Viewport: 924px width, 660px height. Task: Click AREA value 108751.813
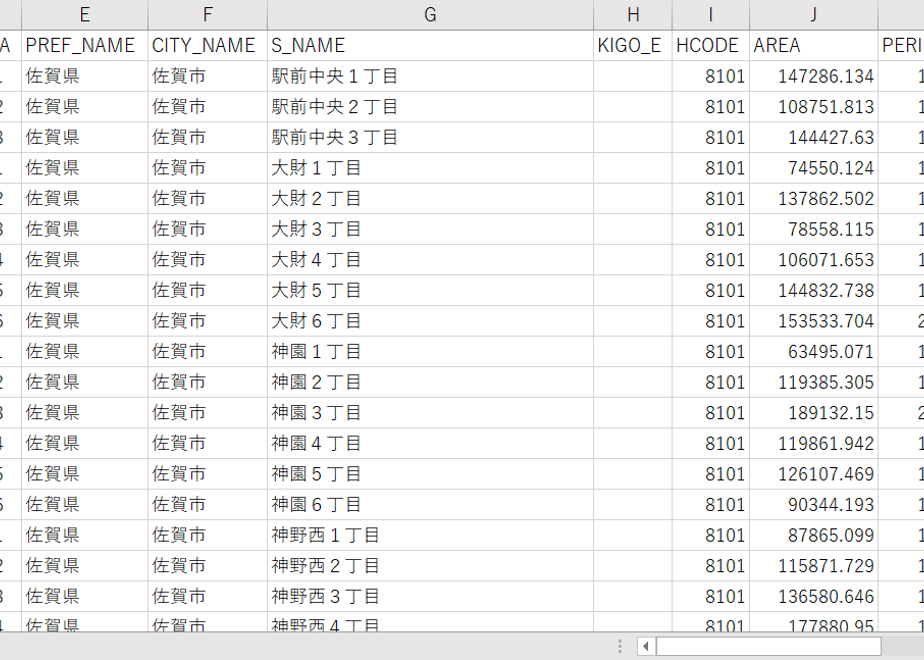814,107
